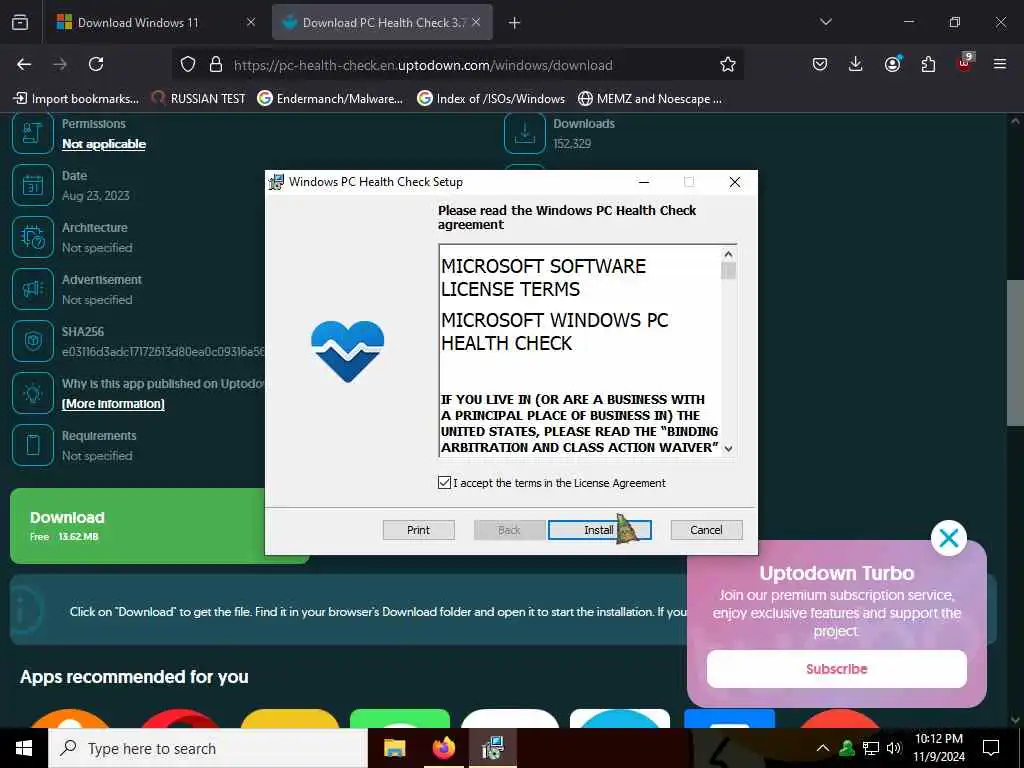
Task: Click the Advertisement megaphone icon
Action: point(33,289)
